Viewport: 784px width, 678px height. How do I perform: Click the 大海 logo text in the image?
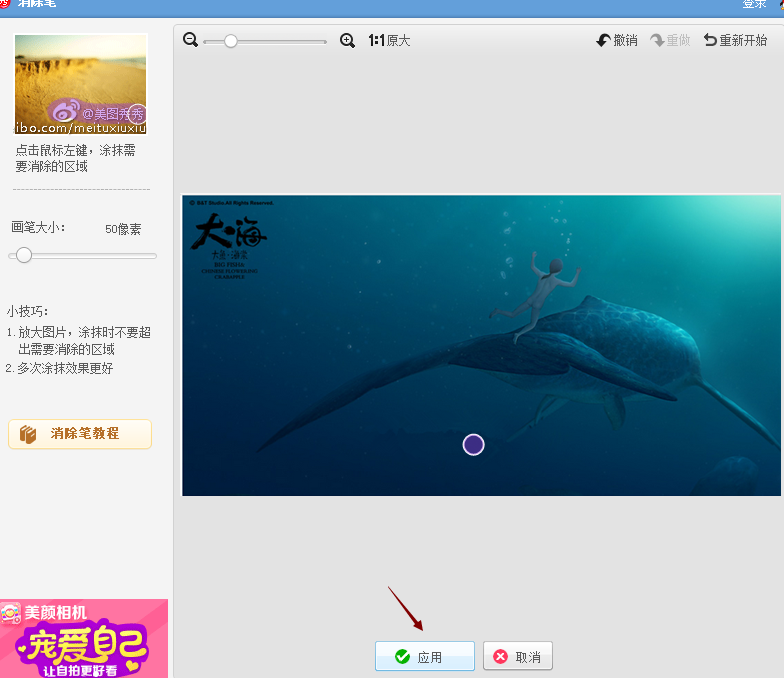pyautogui.click(x=229, y=231)
